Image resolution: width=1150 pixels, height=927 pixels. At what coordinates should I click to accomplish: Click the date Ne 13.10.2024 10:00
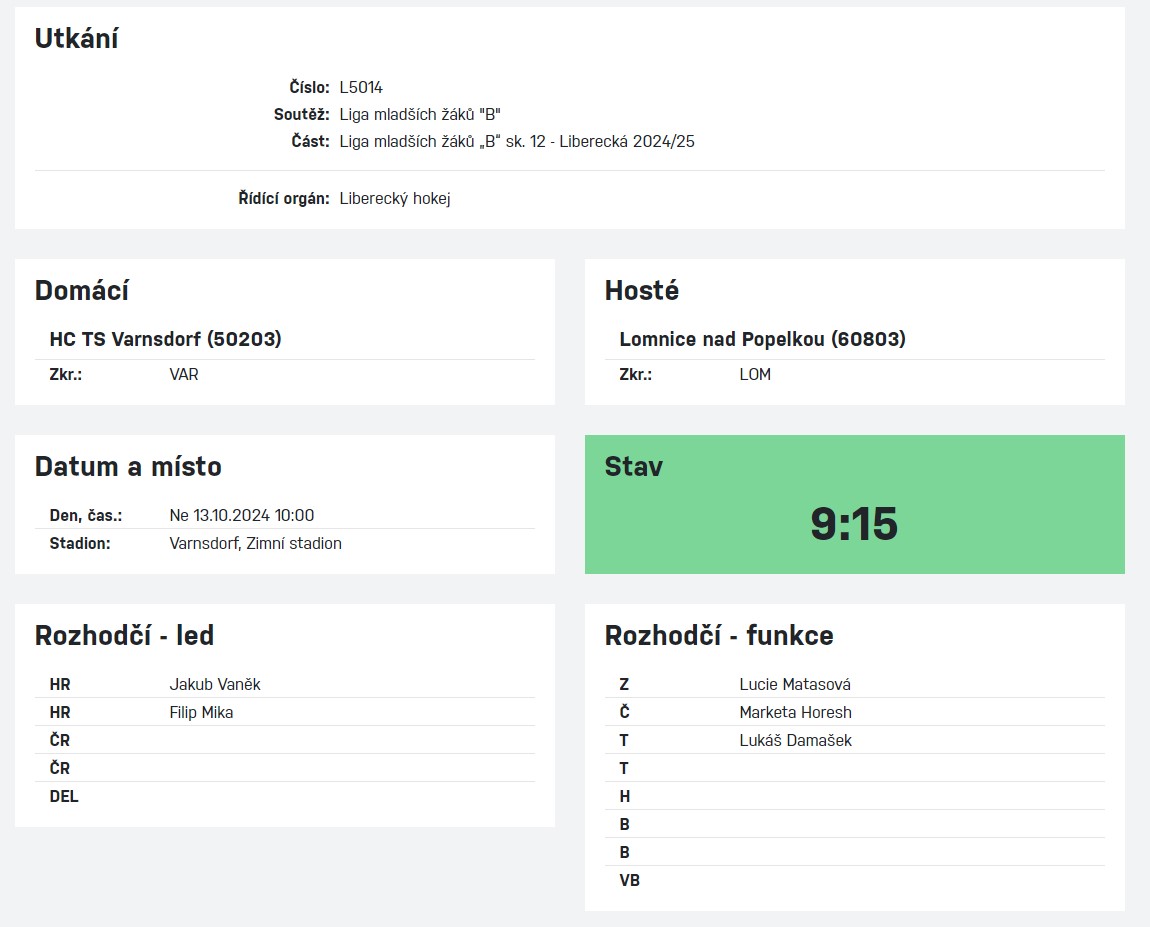(241, 516)
